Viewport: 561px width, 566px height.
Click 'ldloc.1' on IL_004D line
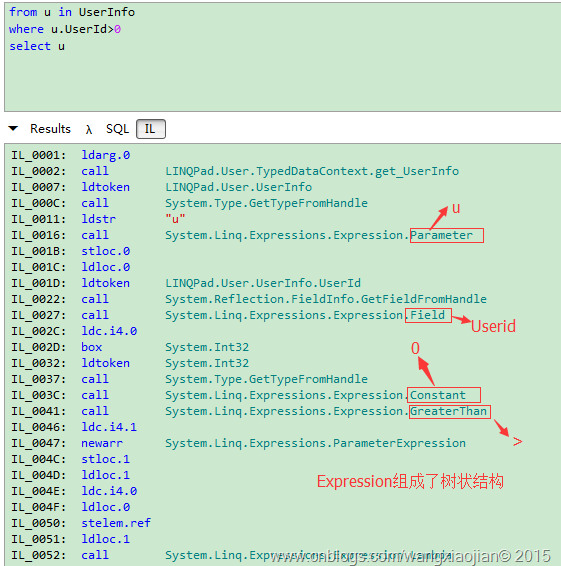click(106, 475)
